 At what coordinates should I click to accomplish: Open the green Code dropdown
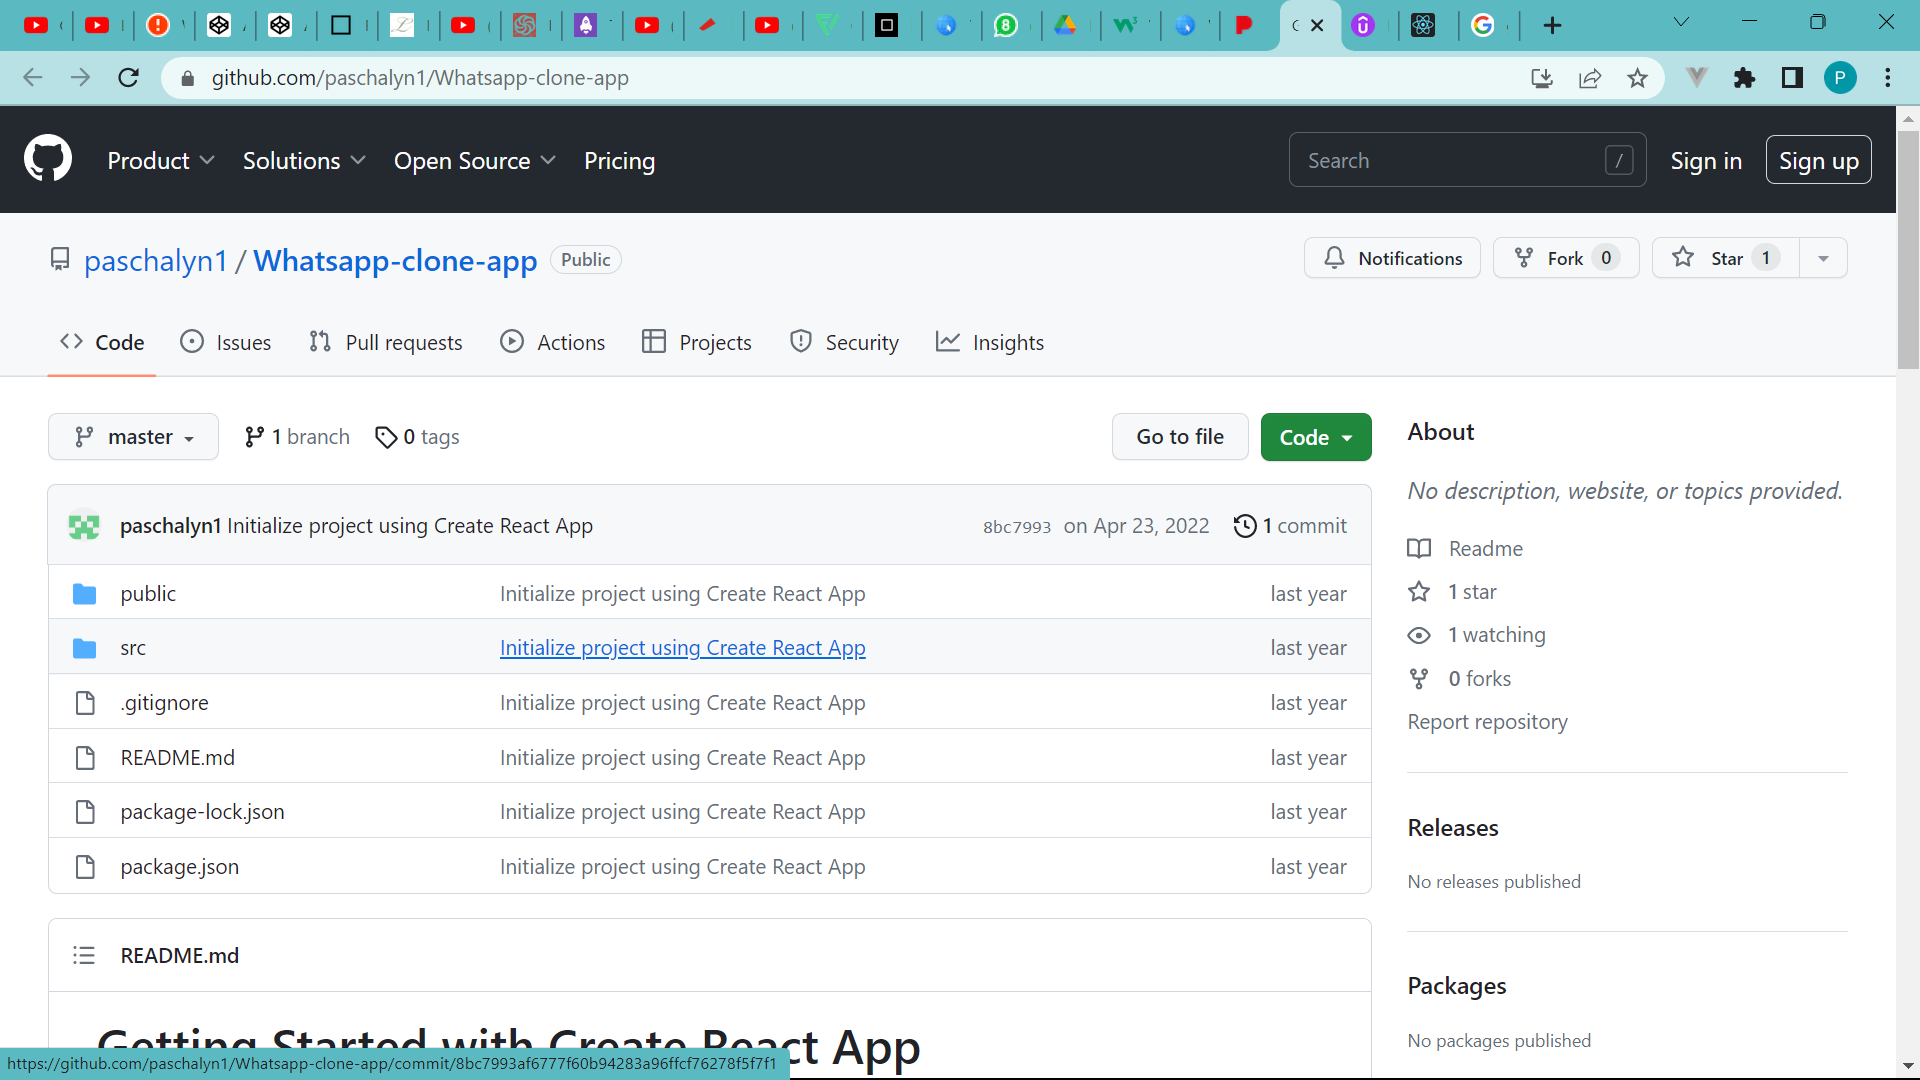point(1315,437)
